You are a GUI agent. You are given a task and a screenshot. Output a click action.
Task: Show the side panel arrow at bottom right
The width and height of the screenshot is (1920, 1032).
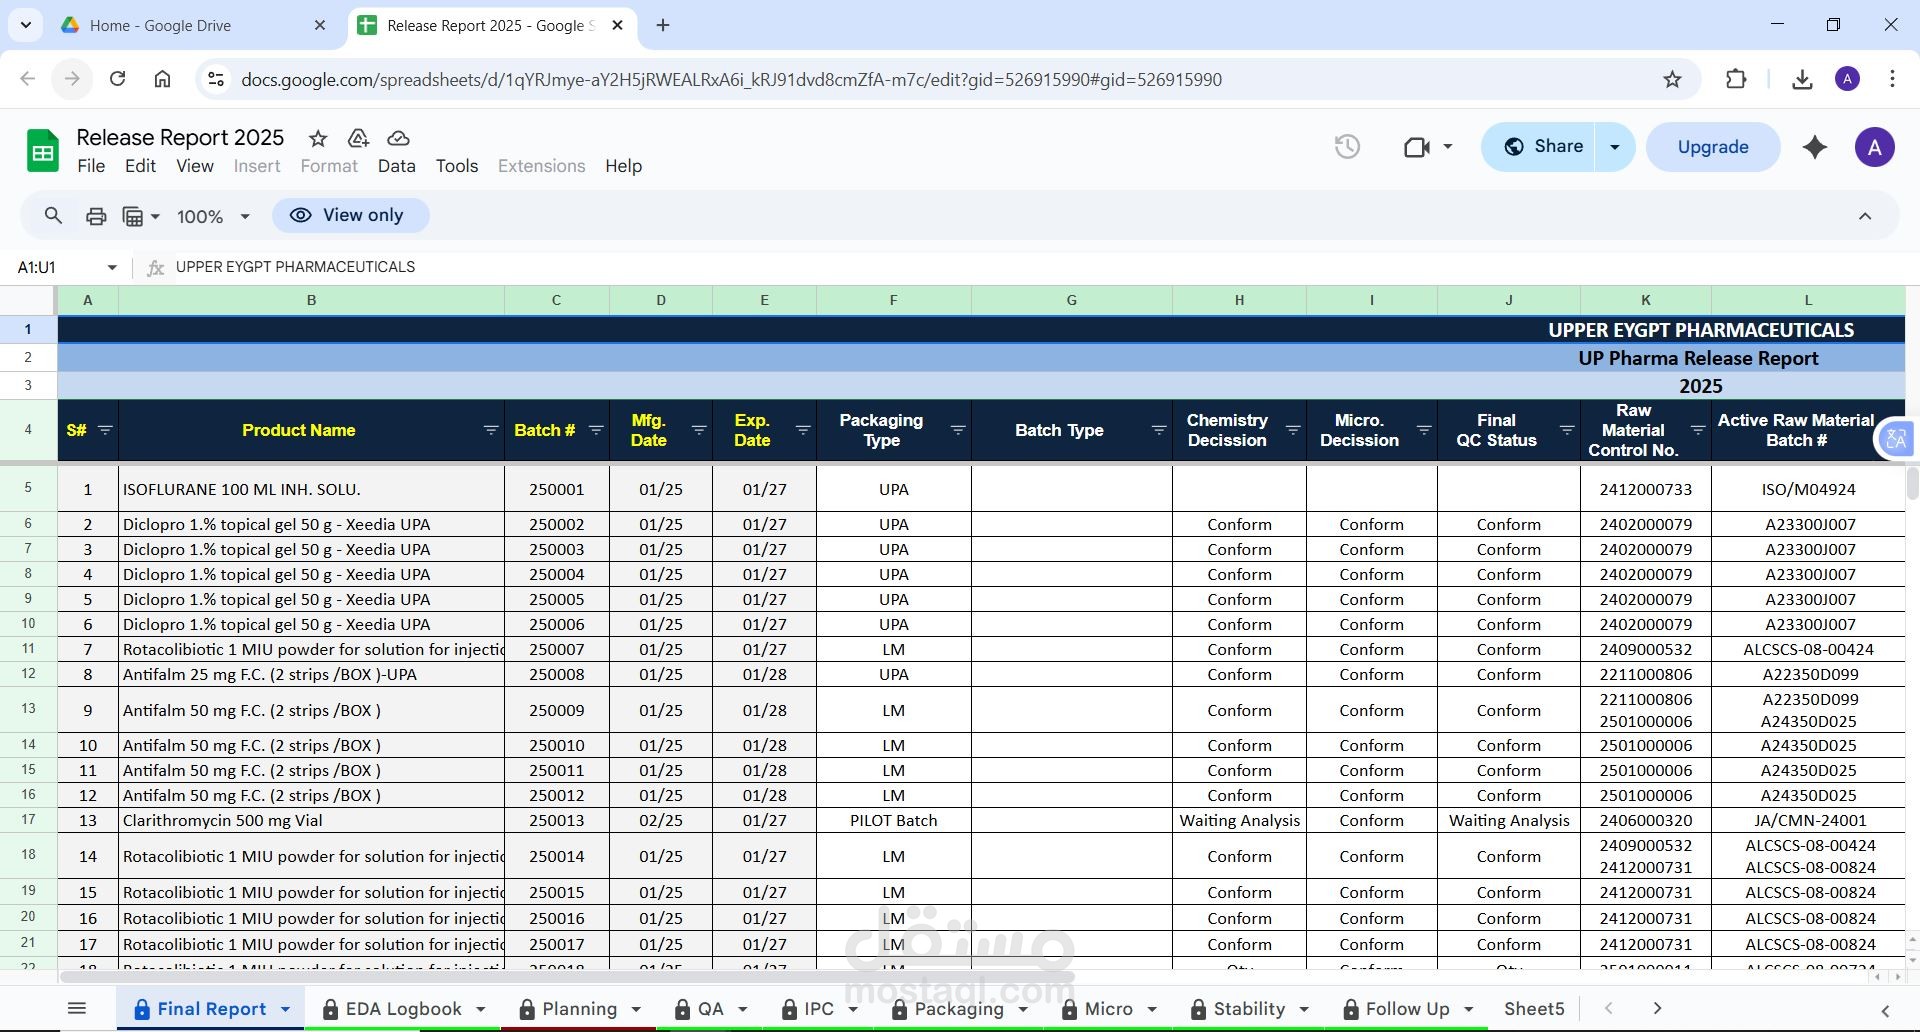(1885, 1011)
